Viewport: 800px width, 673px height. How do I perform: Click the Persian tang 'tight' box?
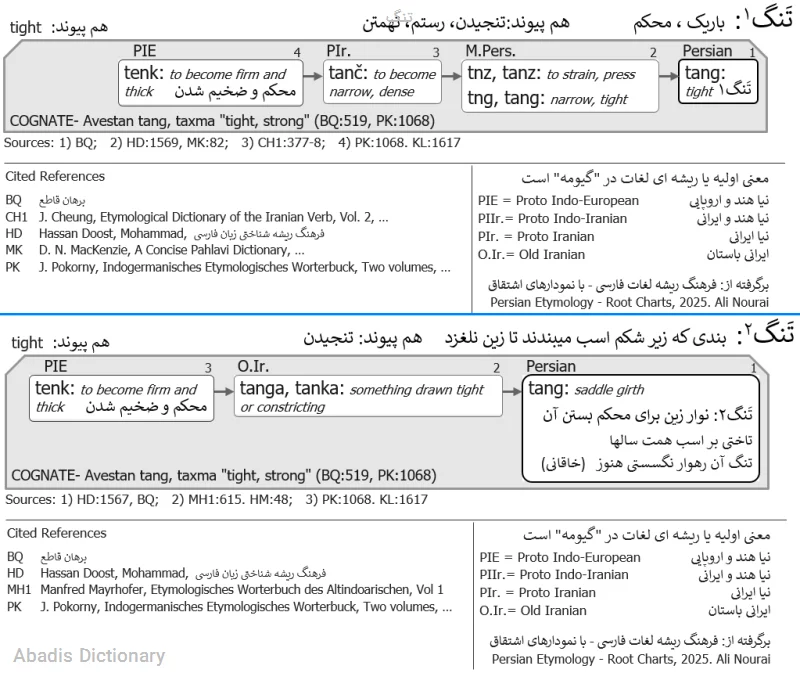718,82
